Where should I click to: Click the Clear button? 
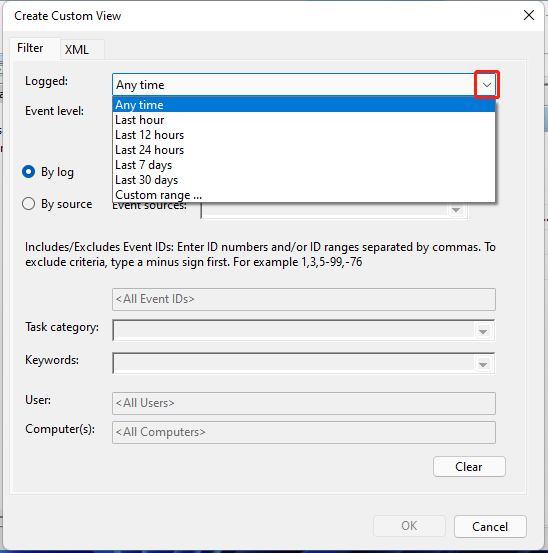[x=469, y=467]
